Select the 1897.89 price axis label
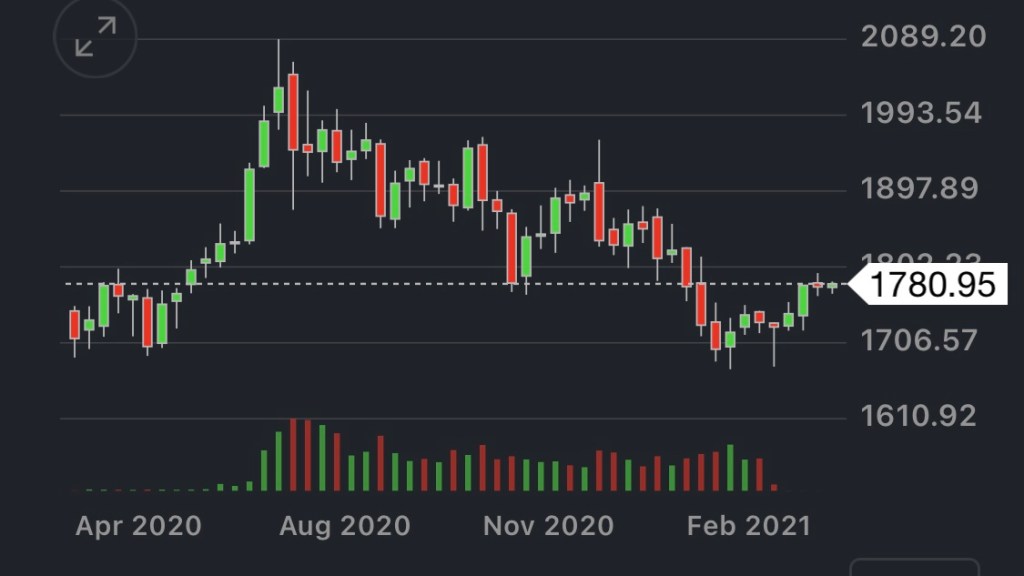The image size is (1024, 576). tap(921, 189)
